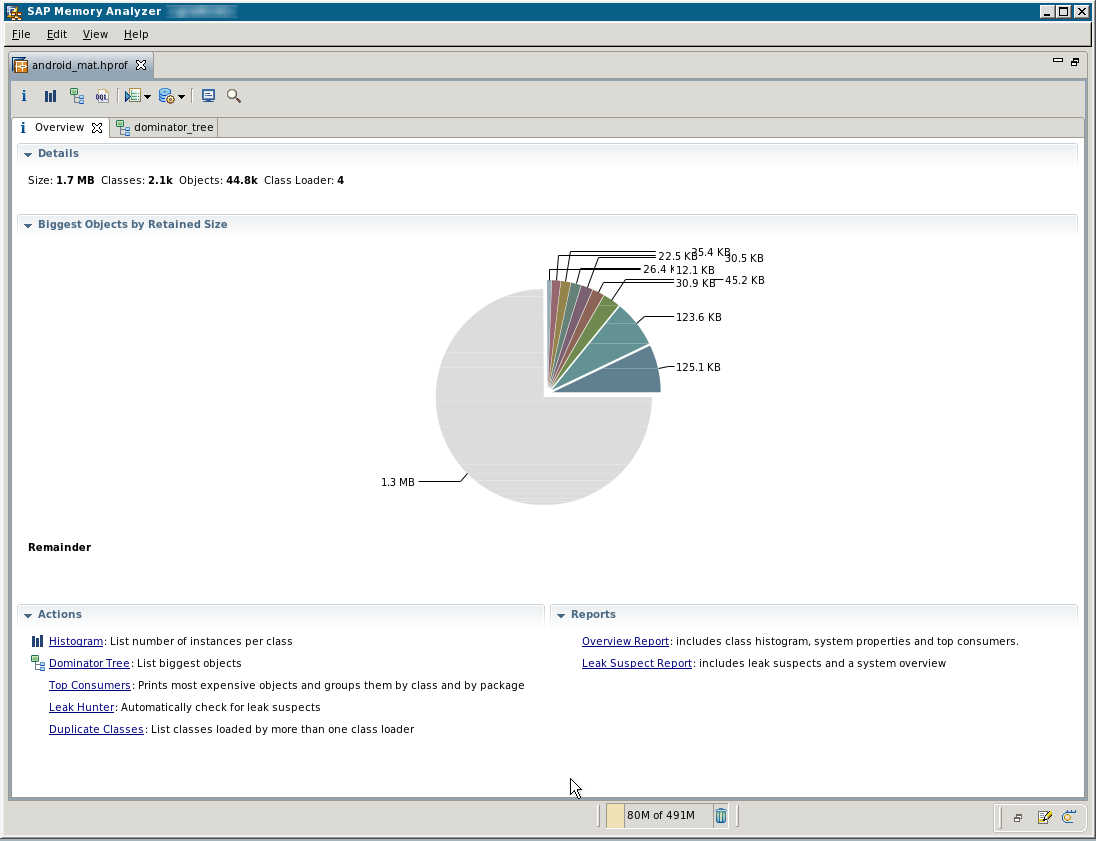Open the File menu
This screenshot has width=1096, height=841.
21,34
